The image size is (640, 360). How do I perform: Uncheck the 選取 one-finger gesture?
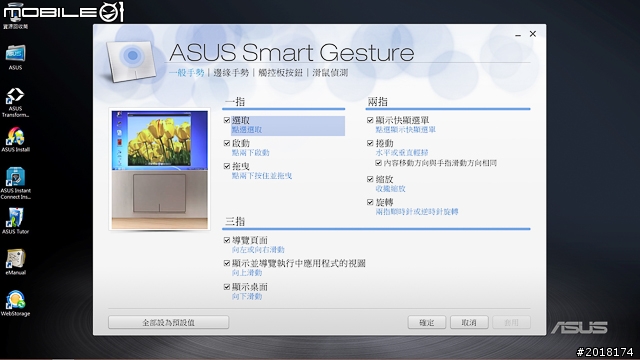pos(227,120)
